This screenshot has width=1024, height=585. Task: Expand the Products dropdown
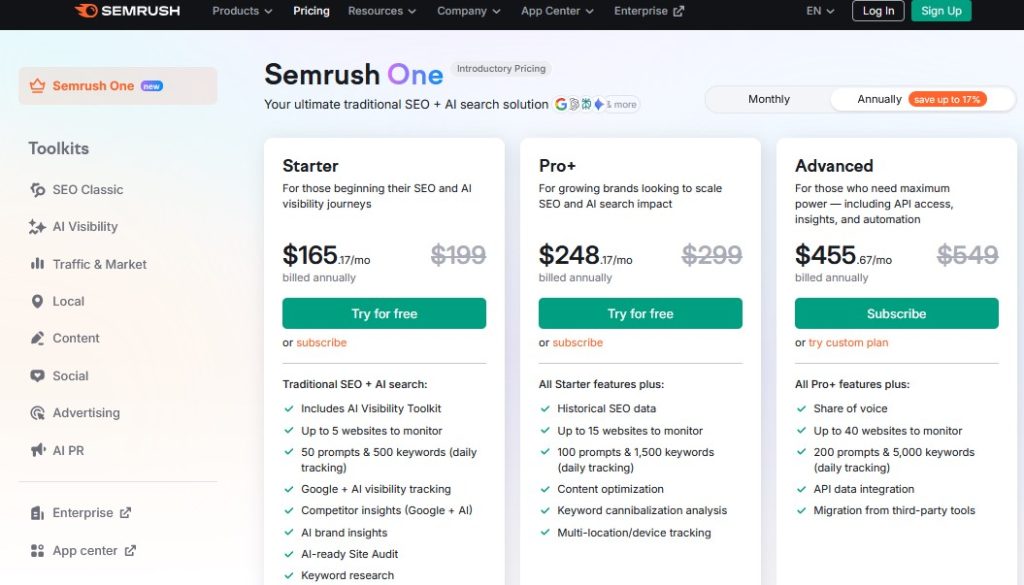[240, 12]
